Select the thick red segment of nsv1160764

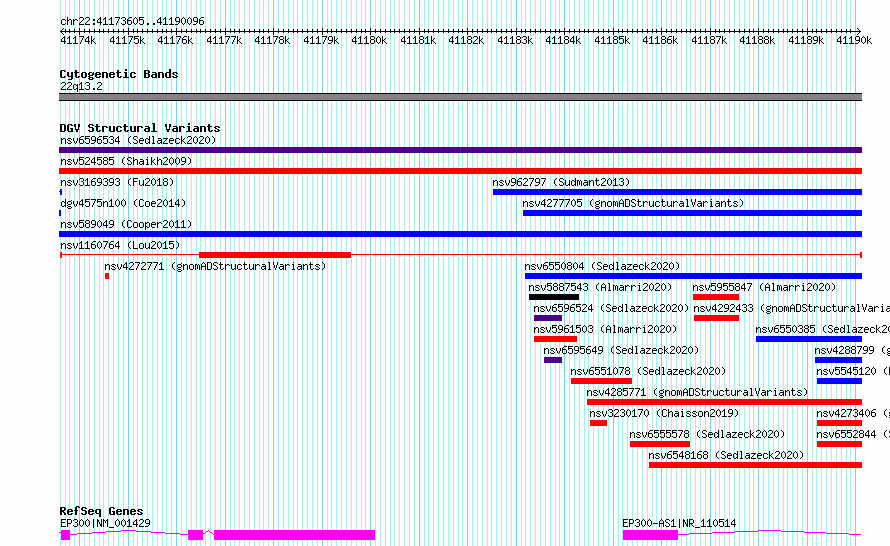pyautogui.click(x=275, y=255)
